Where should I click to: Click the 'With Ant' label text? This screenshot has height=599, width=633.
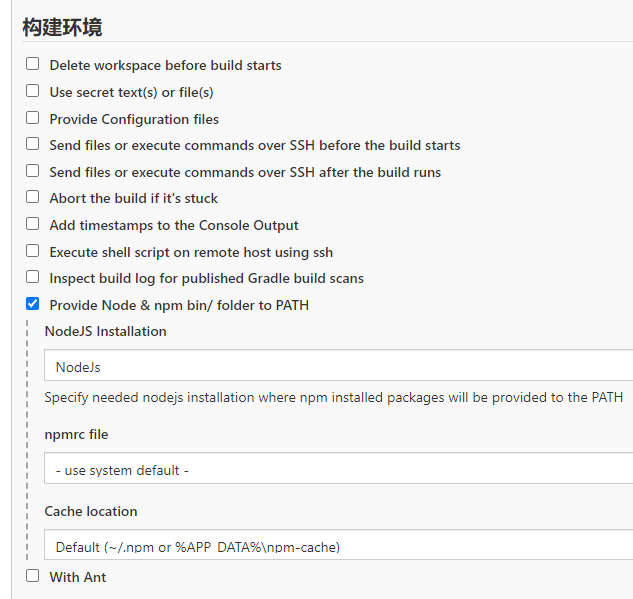[78, 577]
